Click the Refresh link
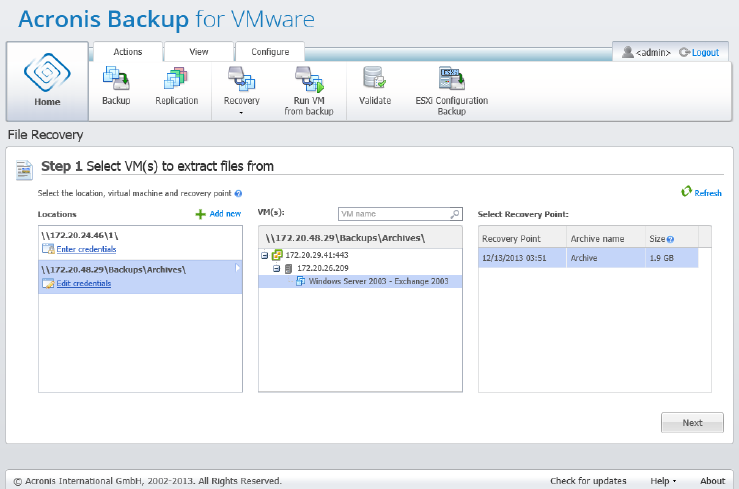Screen dimensions: 739x489 (707, 193)
